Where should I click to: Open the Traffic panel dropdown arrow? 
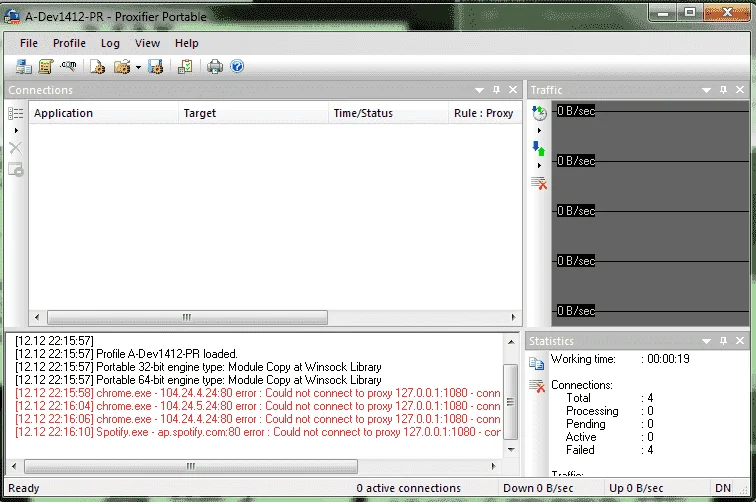tap(706, 90)
